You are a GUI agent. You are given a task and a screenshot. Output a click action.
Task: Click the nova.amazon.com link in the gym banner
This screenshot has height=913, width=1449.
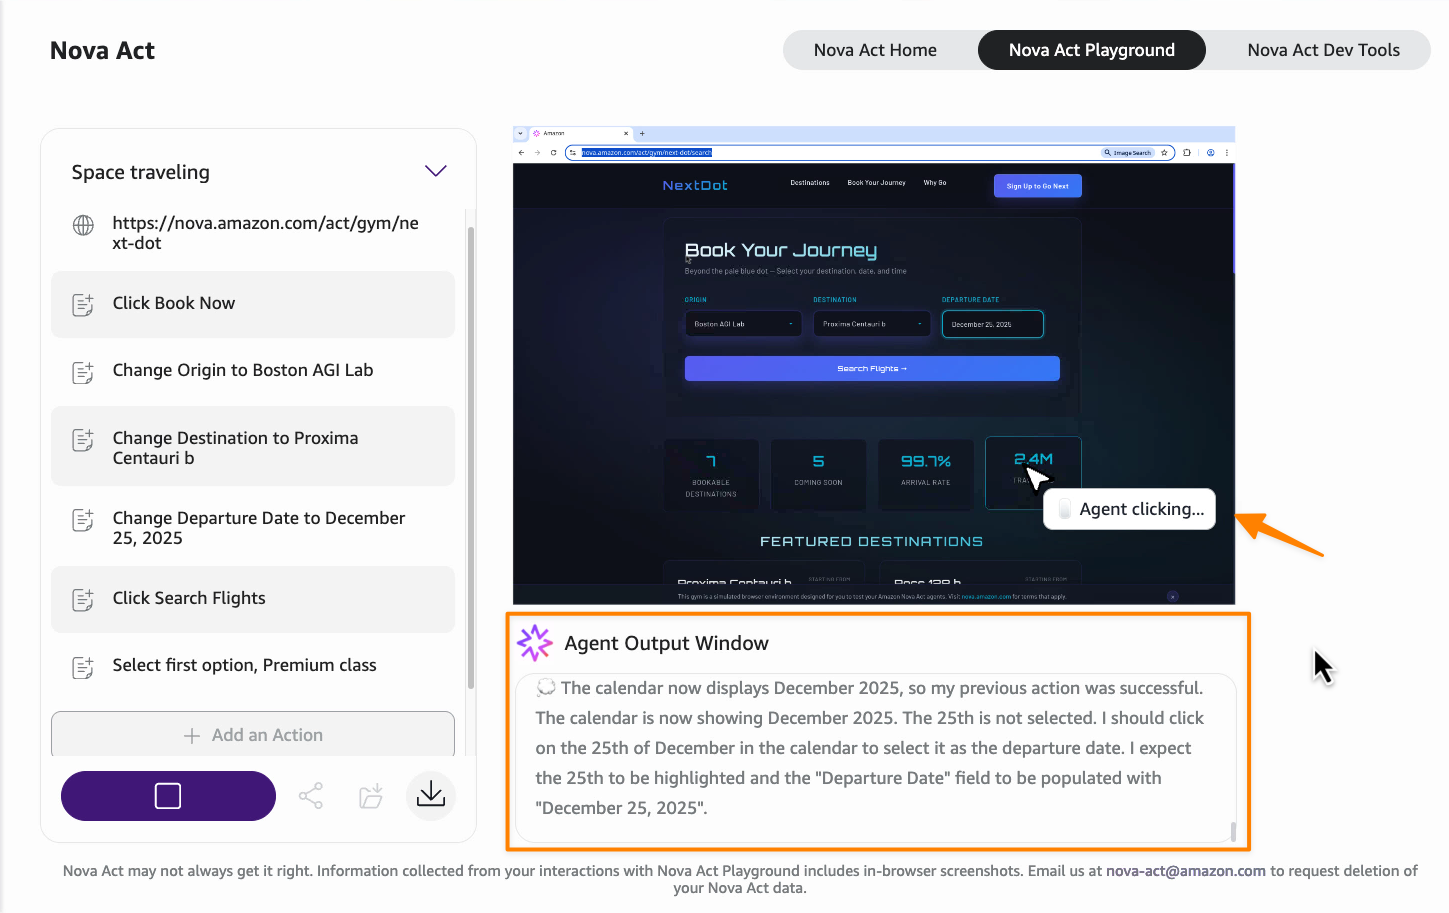[986, 597]
